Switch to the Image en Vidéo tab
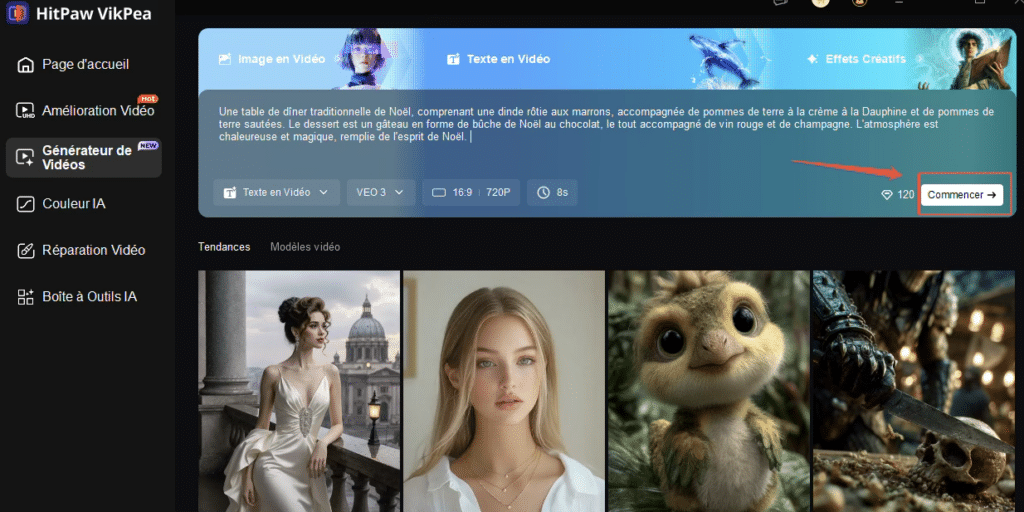 271,59
